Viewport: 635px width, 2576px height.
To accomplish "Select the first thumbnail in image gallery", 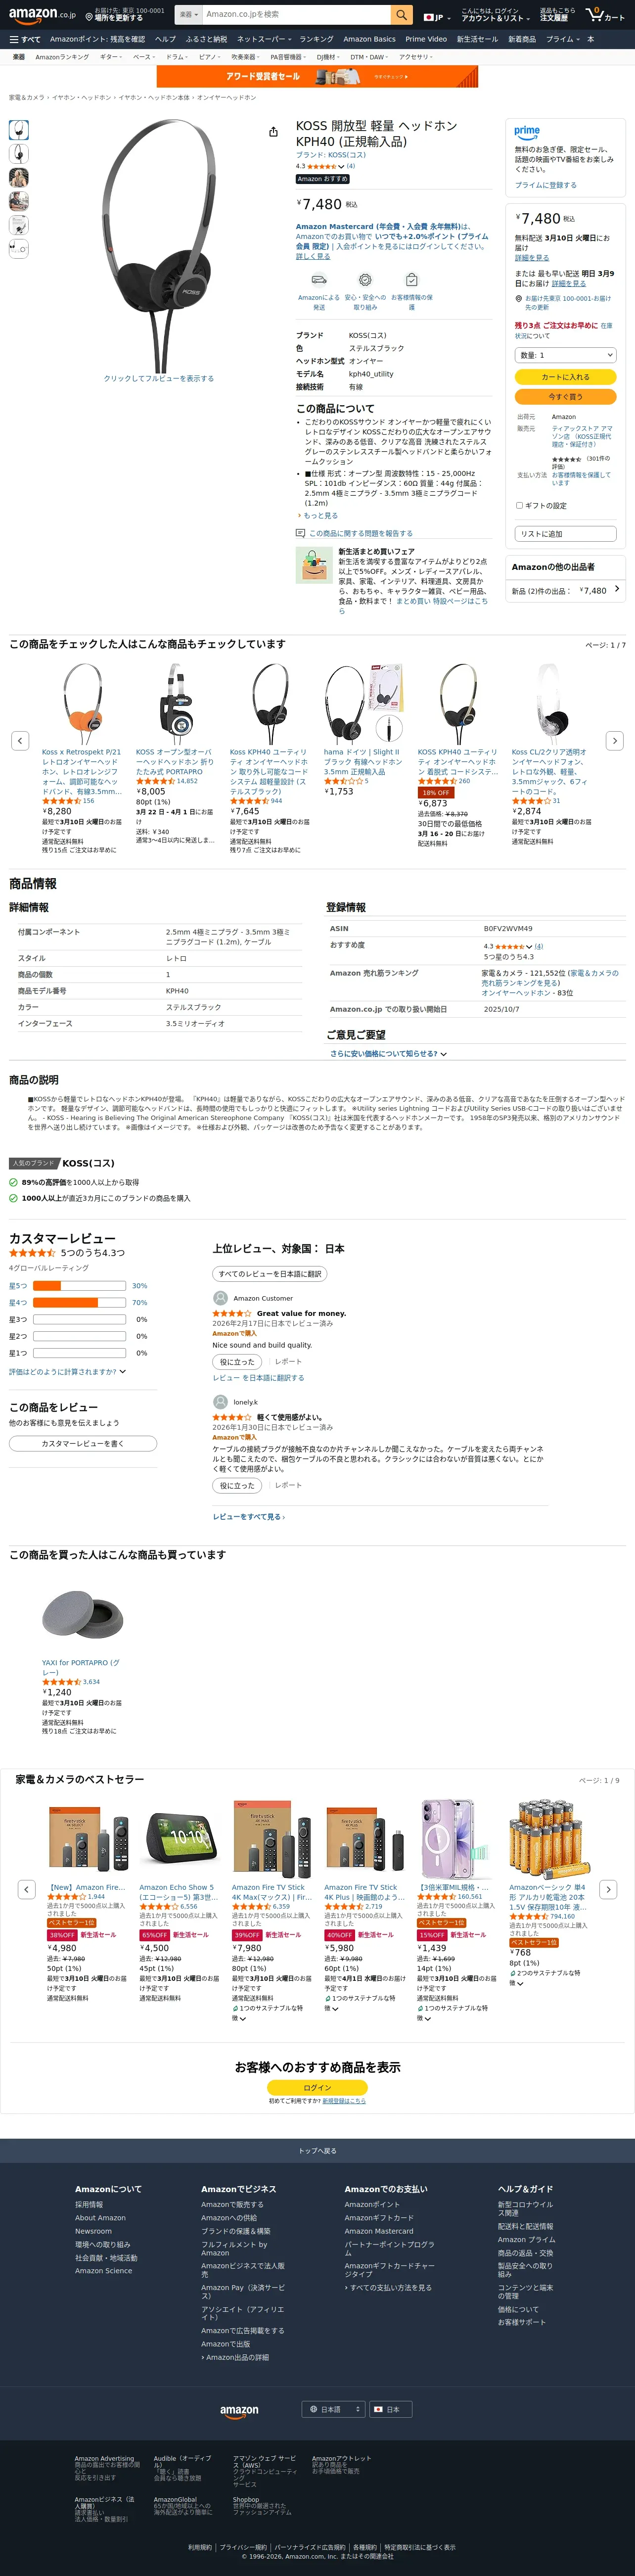I will tap(19, 129).
